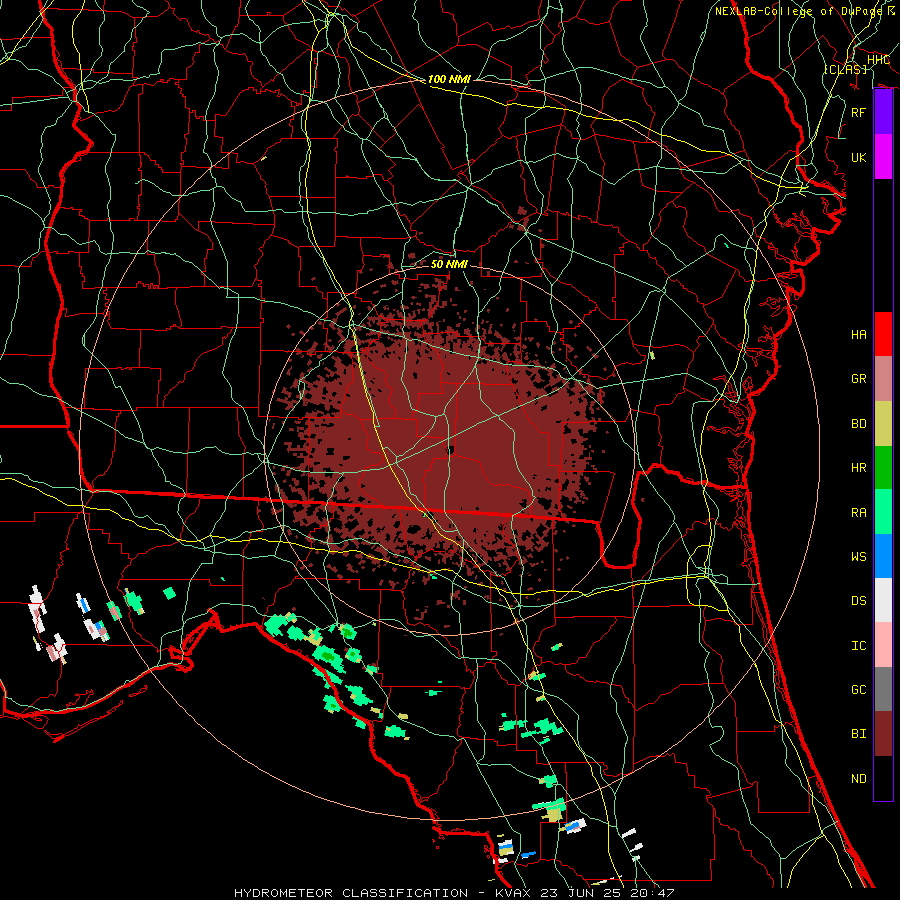
Task: Click the DS legend label
Action: pos(858,601)
